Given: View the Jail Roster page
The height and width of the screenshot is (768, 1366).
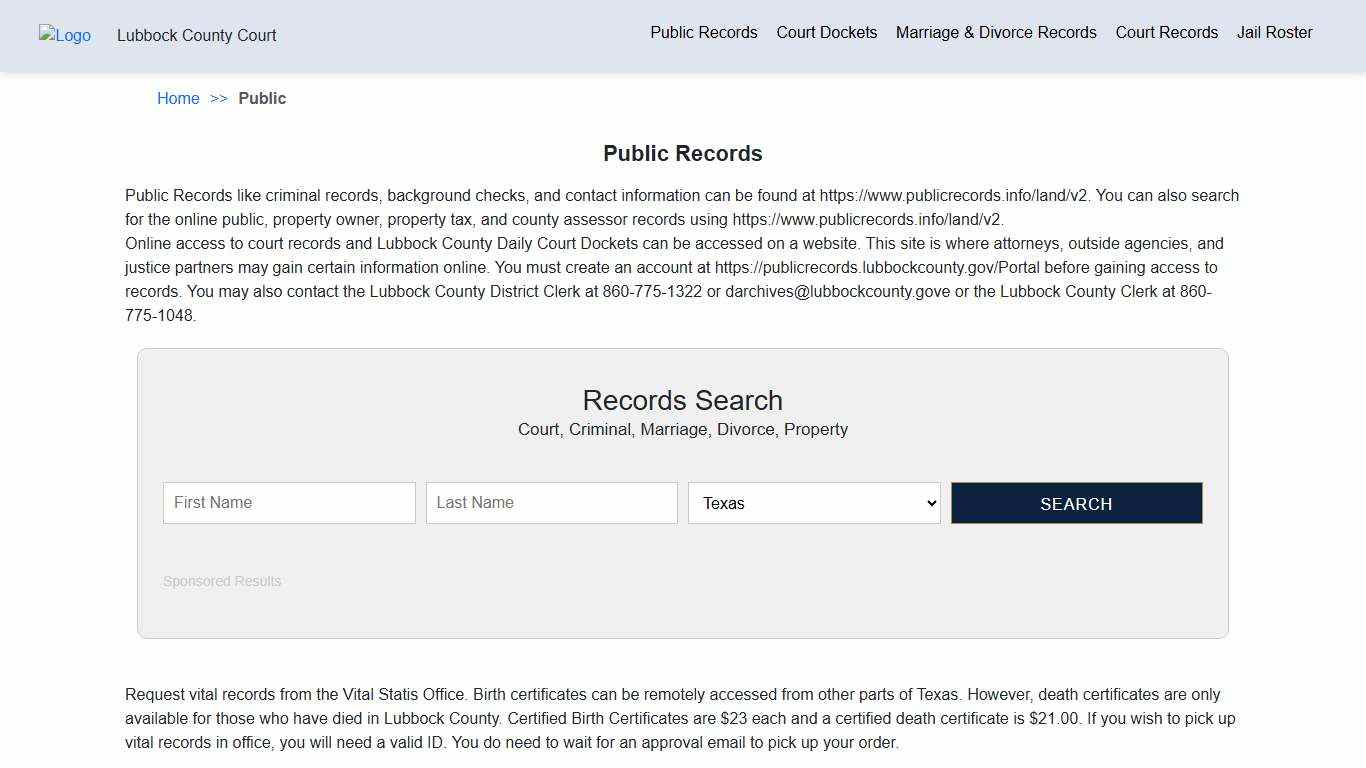Looking at the screenshot, I should pos(1274,32).
